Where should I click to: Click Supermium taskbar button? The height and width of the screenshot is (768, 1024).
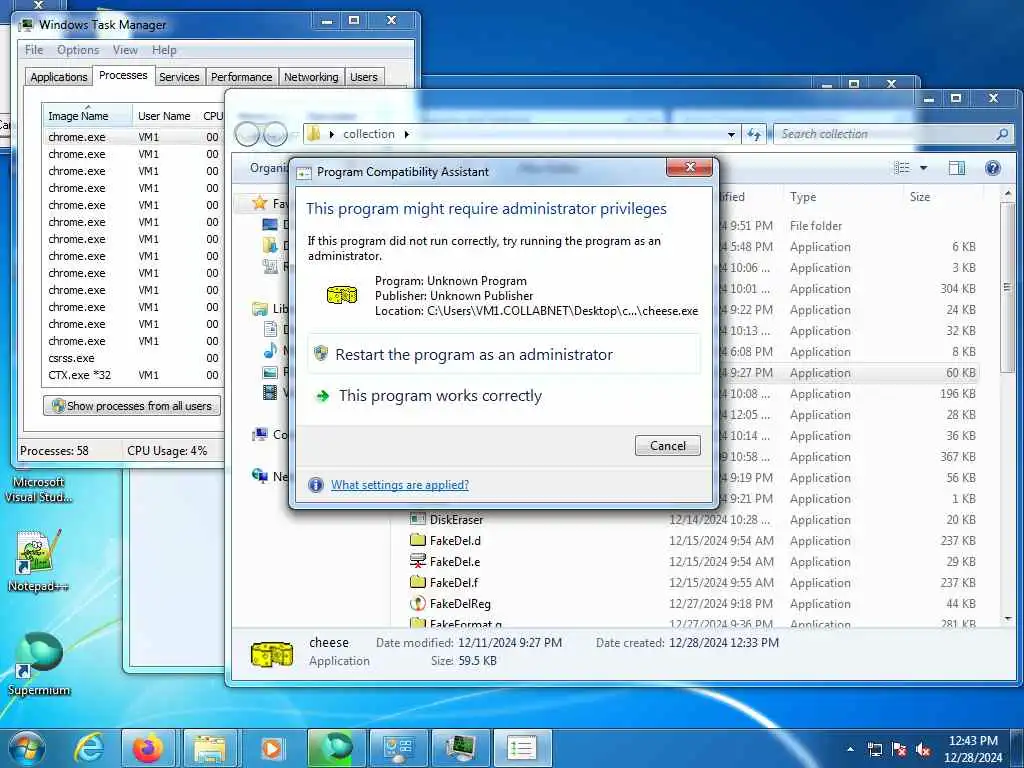(x=334, y=748)
